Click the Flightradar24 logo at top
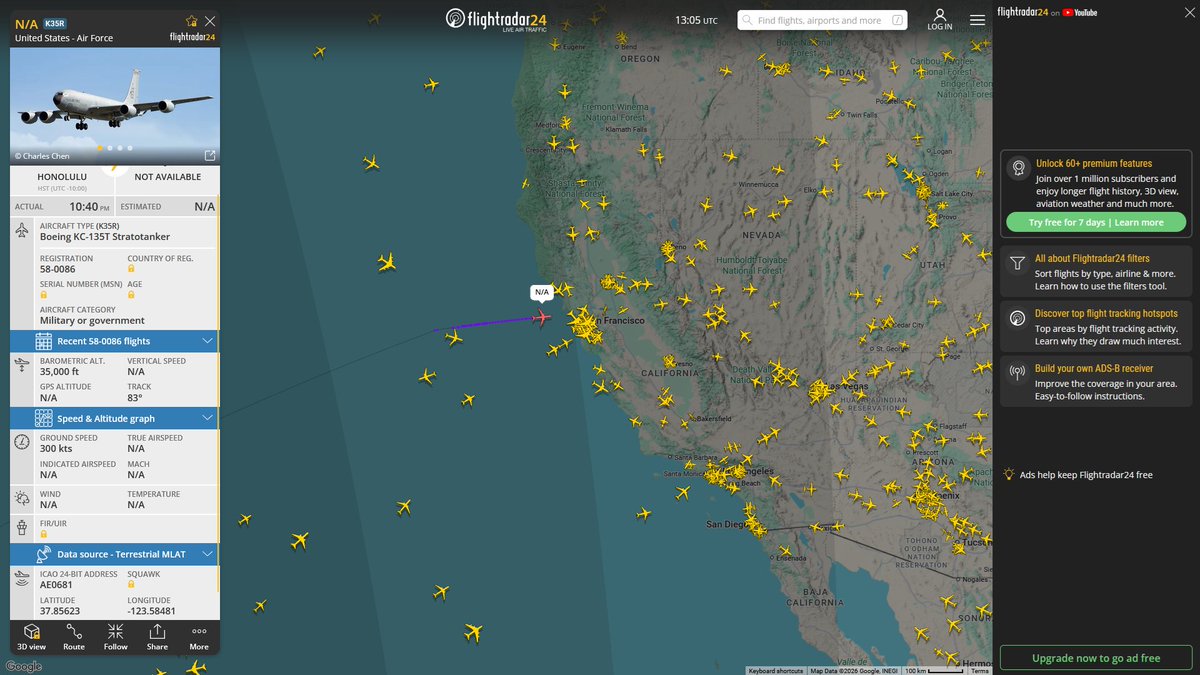 click(x=497, y=19)
